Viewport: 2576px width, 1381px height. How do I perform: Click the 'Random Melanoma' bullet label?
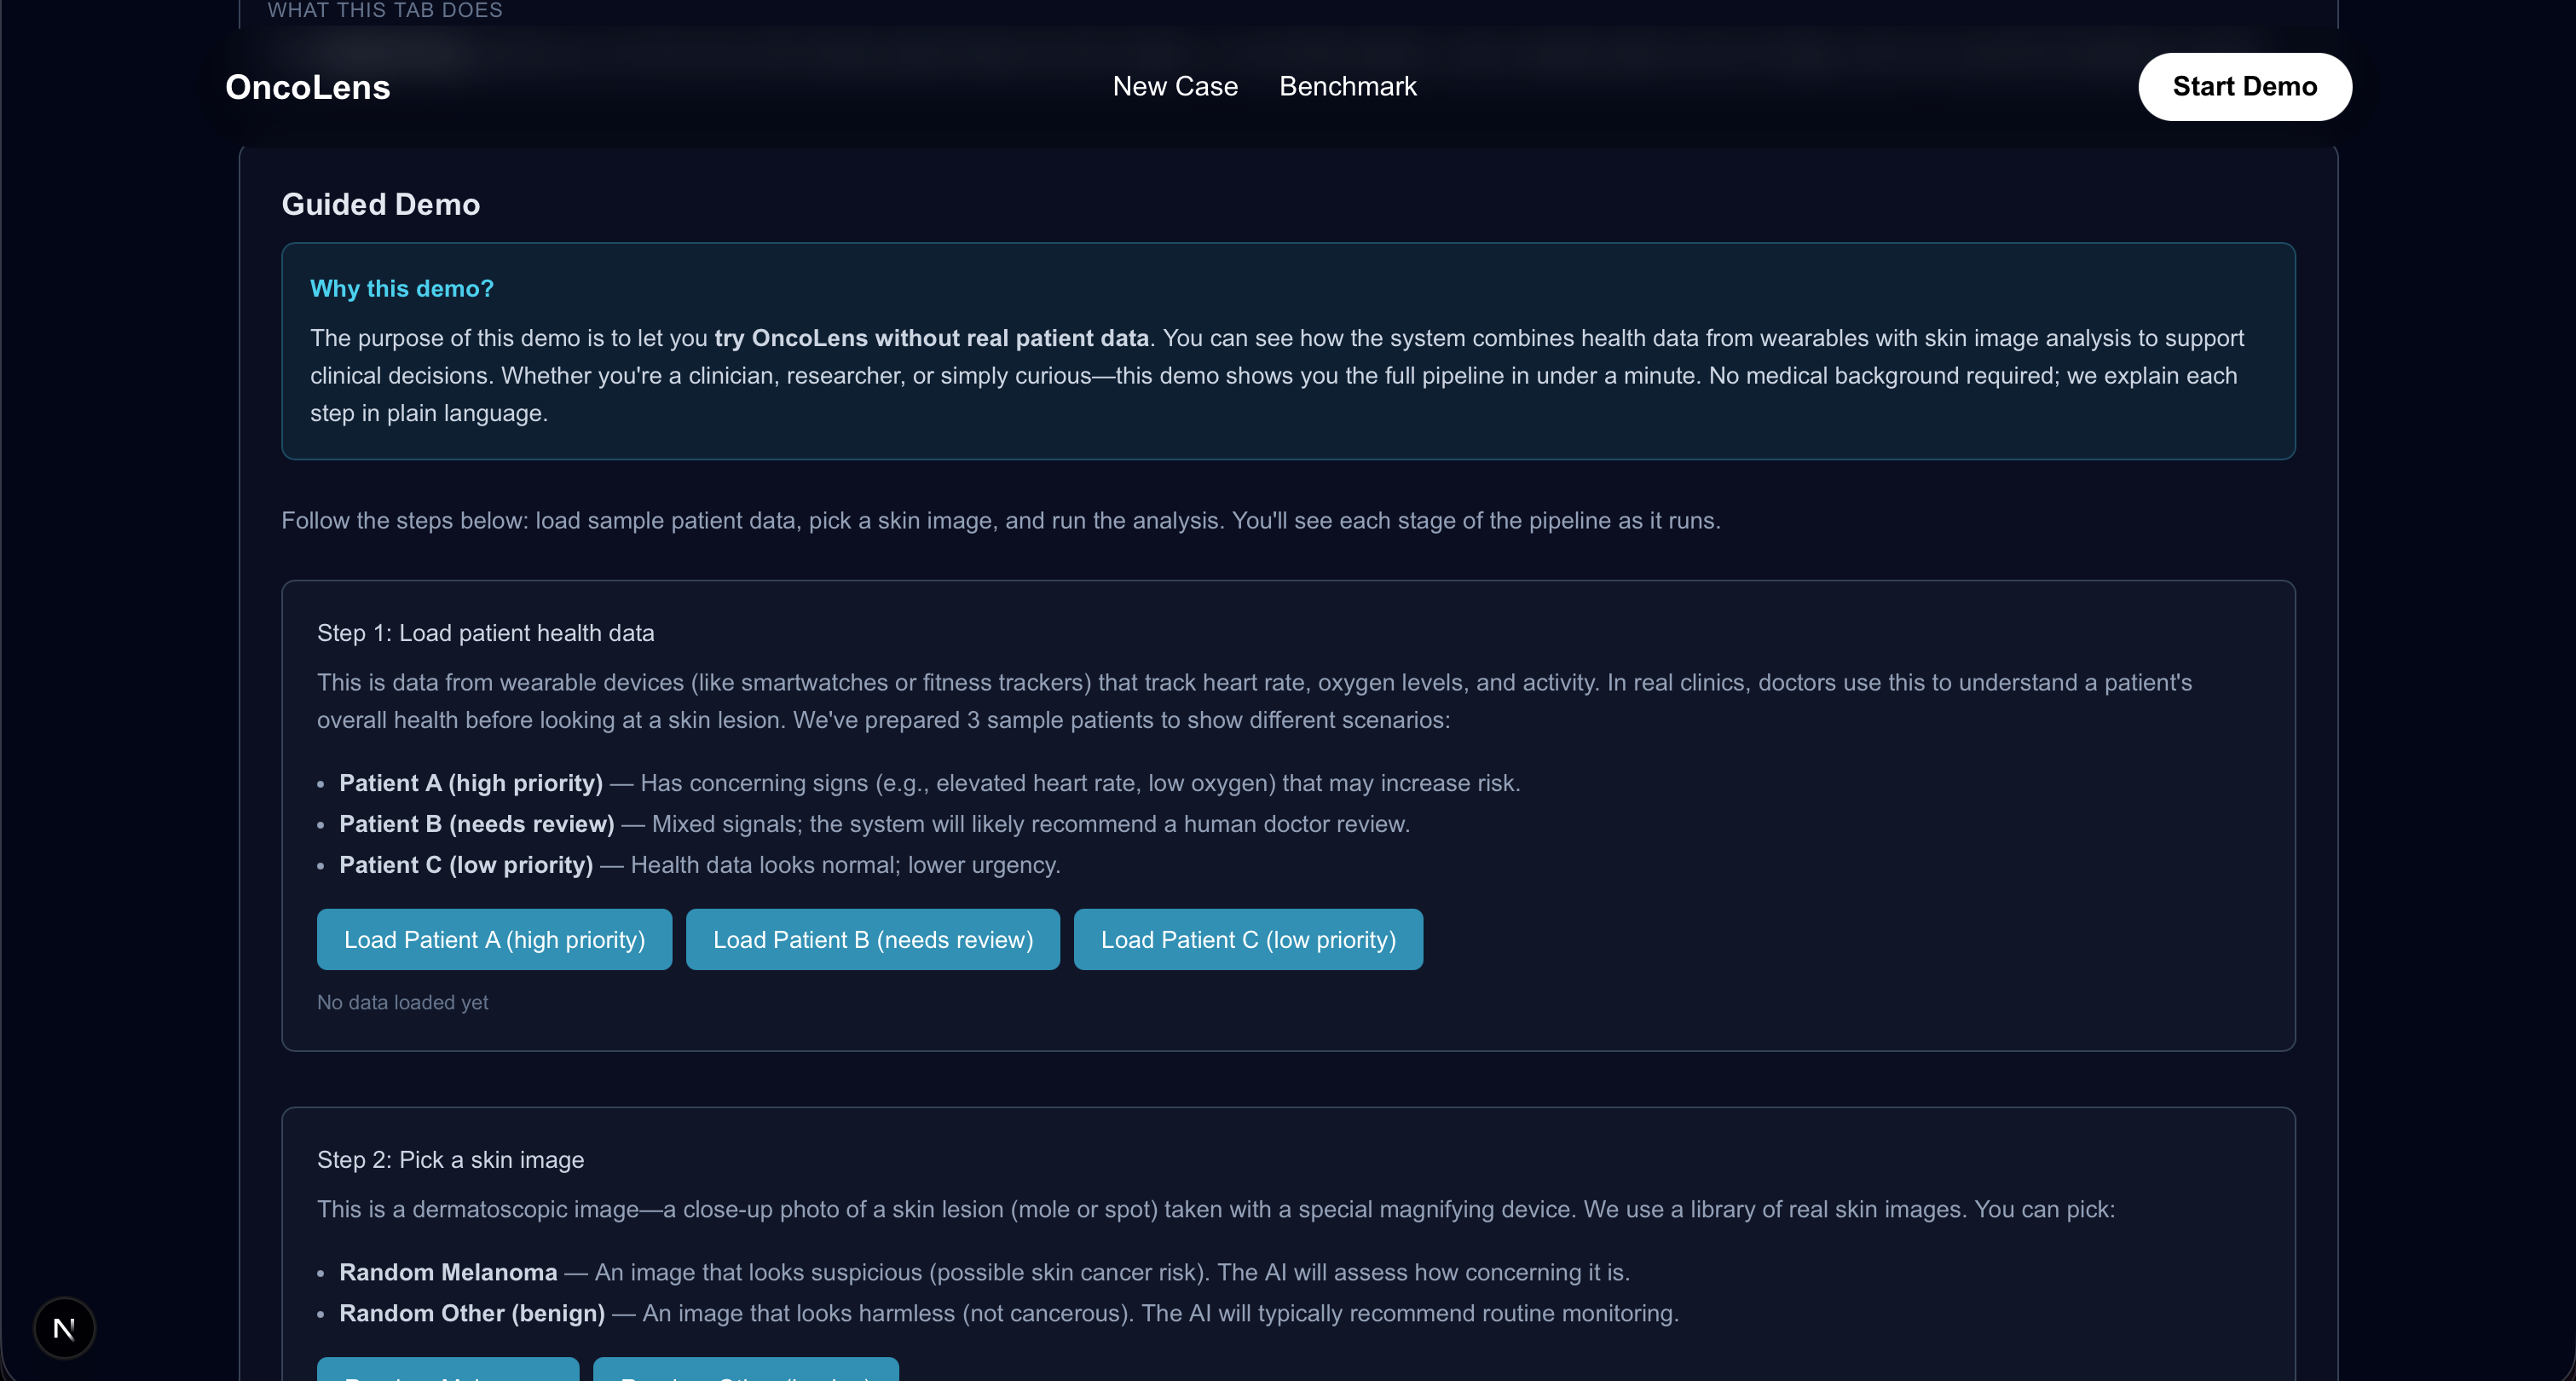click(447, 1272)
